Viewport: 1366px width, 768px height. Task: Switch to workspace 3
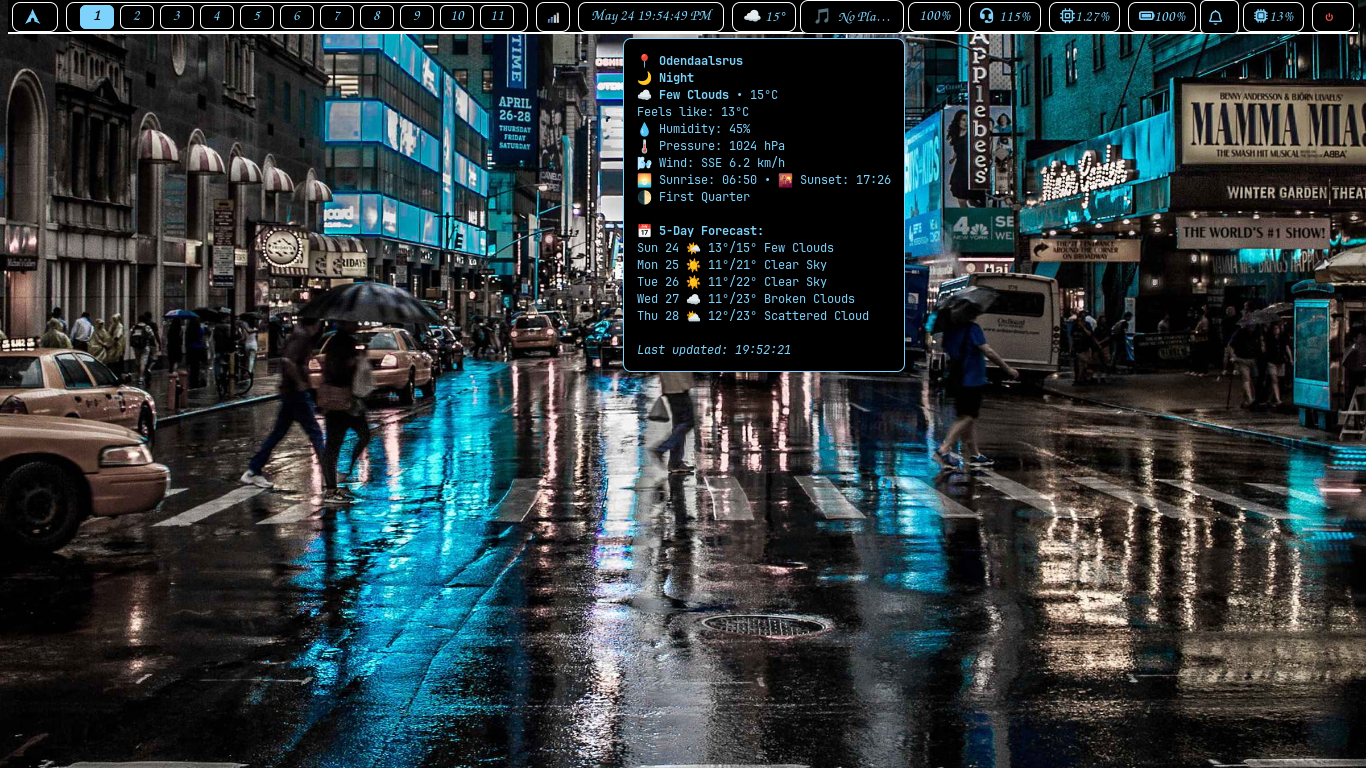[x=177, y=16]
